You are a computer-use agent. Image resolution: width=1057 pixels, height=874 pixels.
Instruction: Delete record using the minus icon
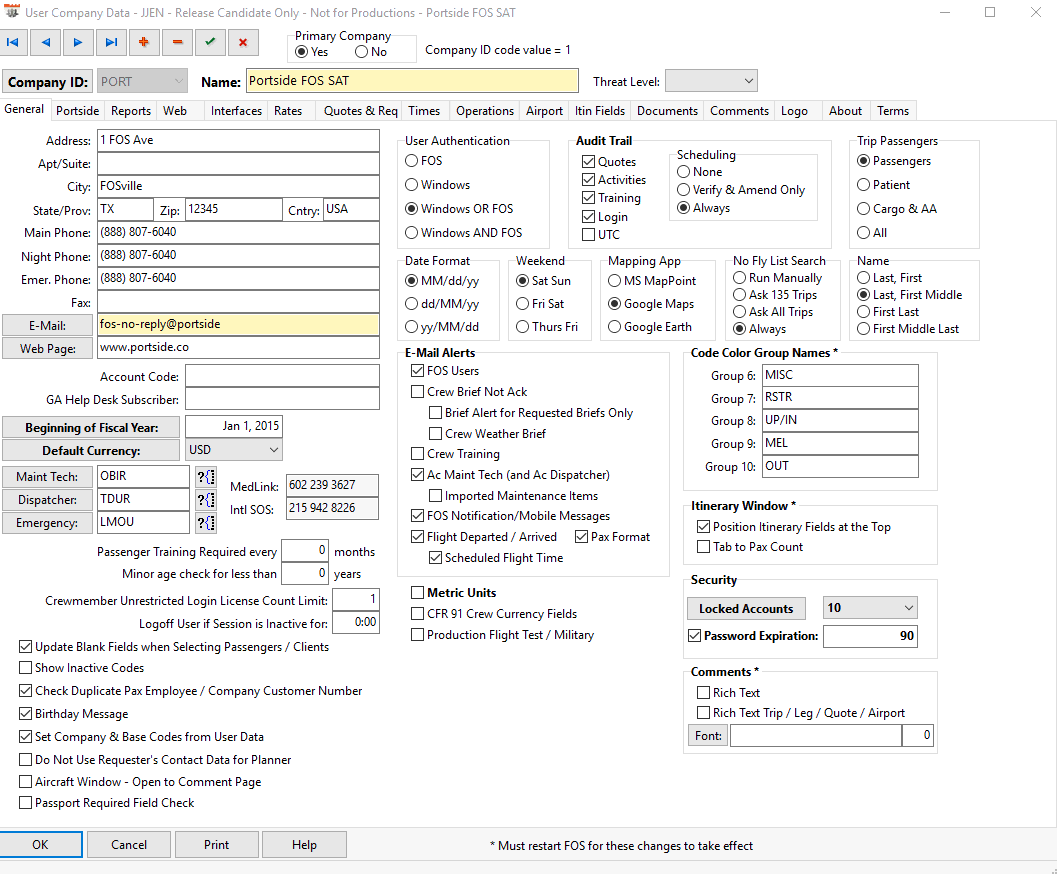click(x=177, y=42)
